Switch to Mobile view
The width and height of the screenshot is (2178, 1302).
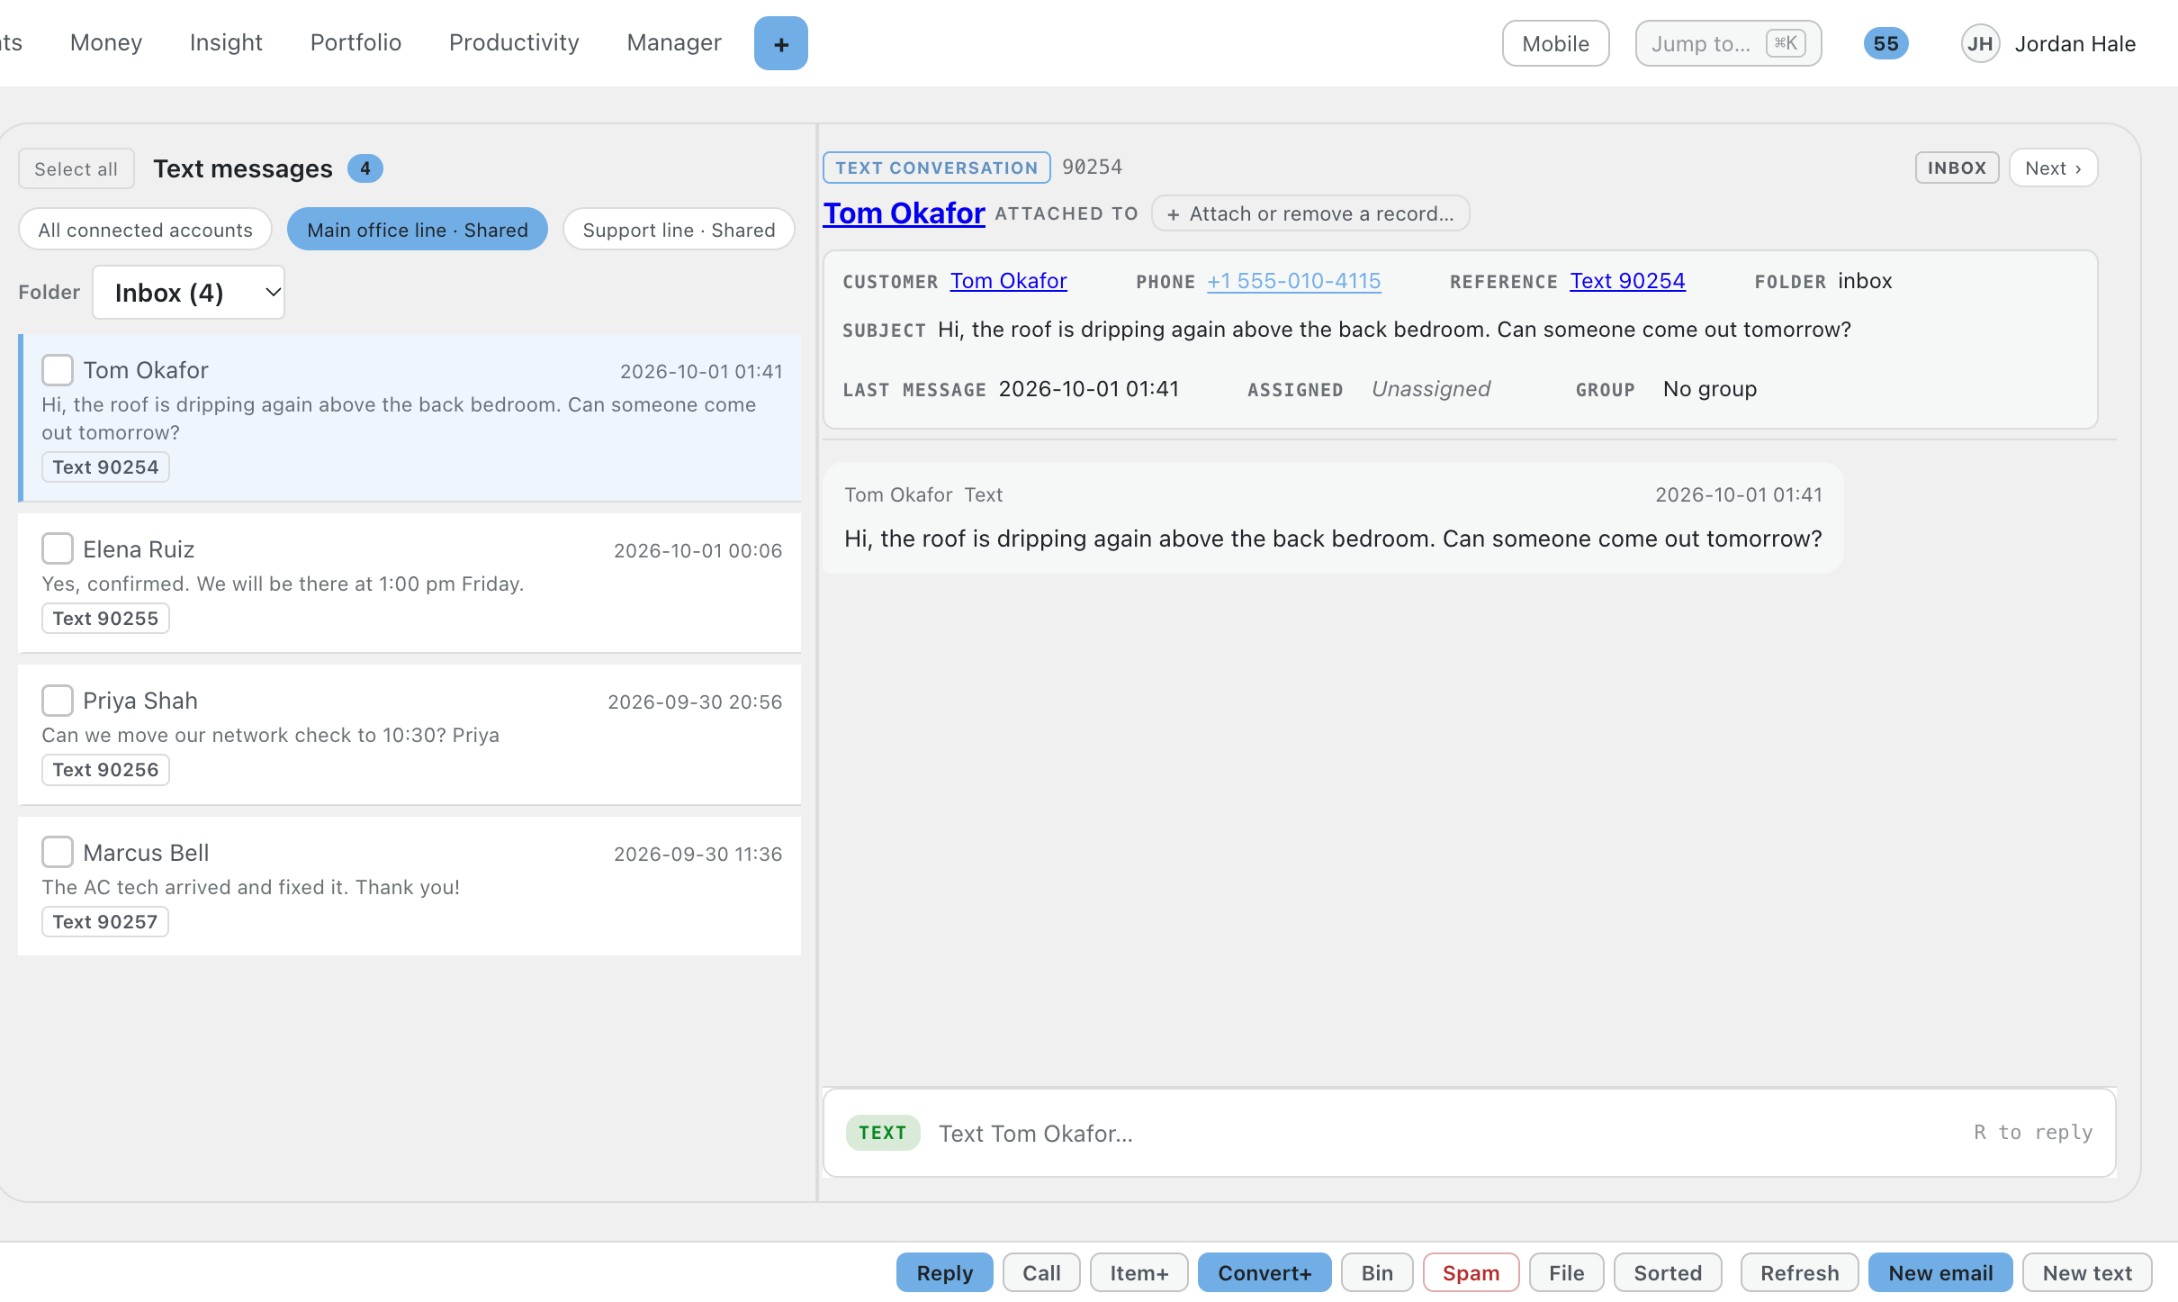pos(1555,43)
